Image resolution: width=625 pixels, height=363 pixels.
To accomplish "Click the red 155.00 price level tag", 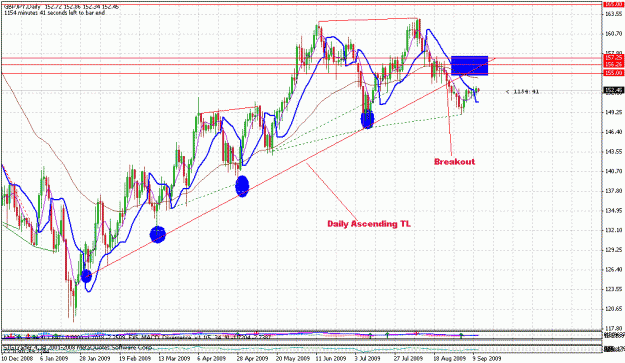I will tap(613, 73).
